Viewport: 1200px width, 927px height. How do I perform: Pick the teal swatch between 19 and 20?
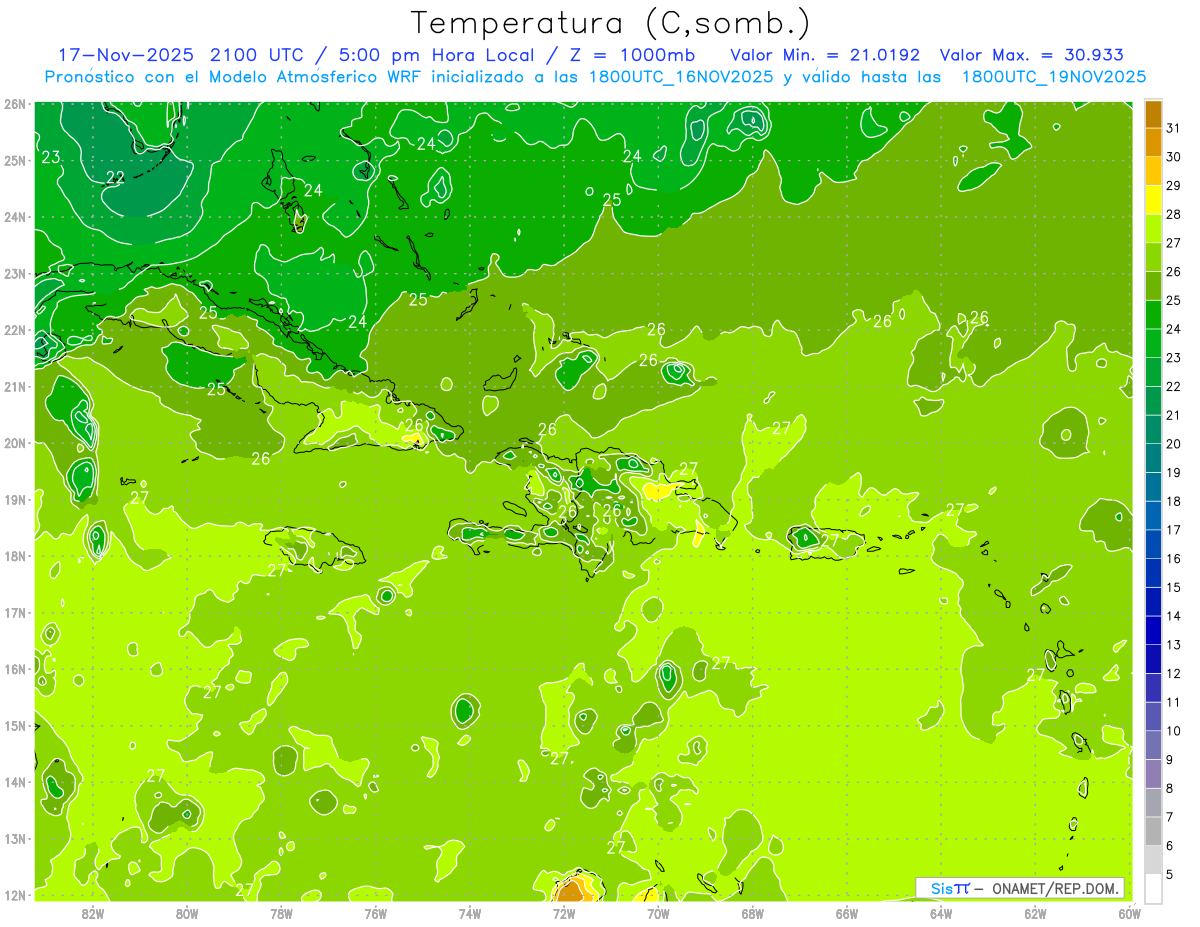(1153, 458)
